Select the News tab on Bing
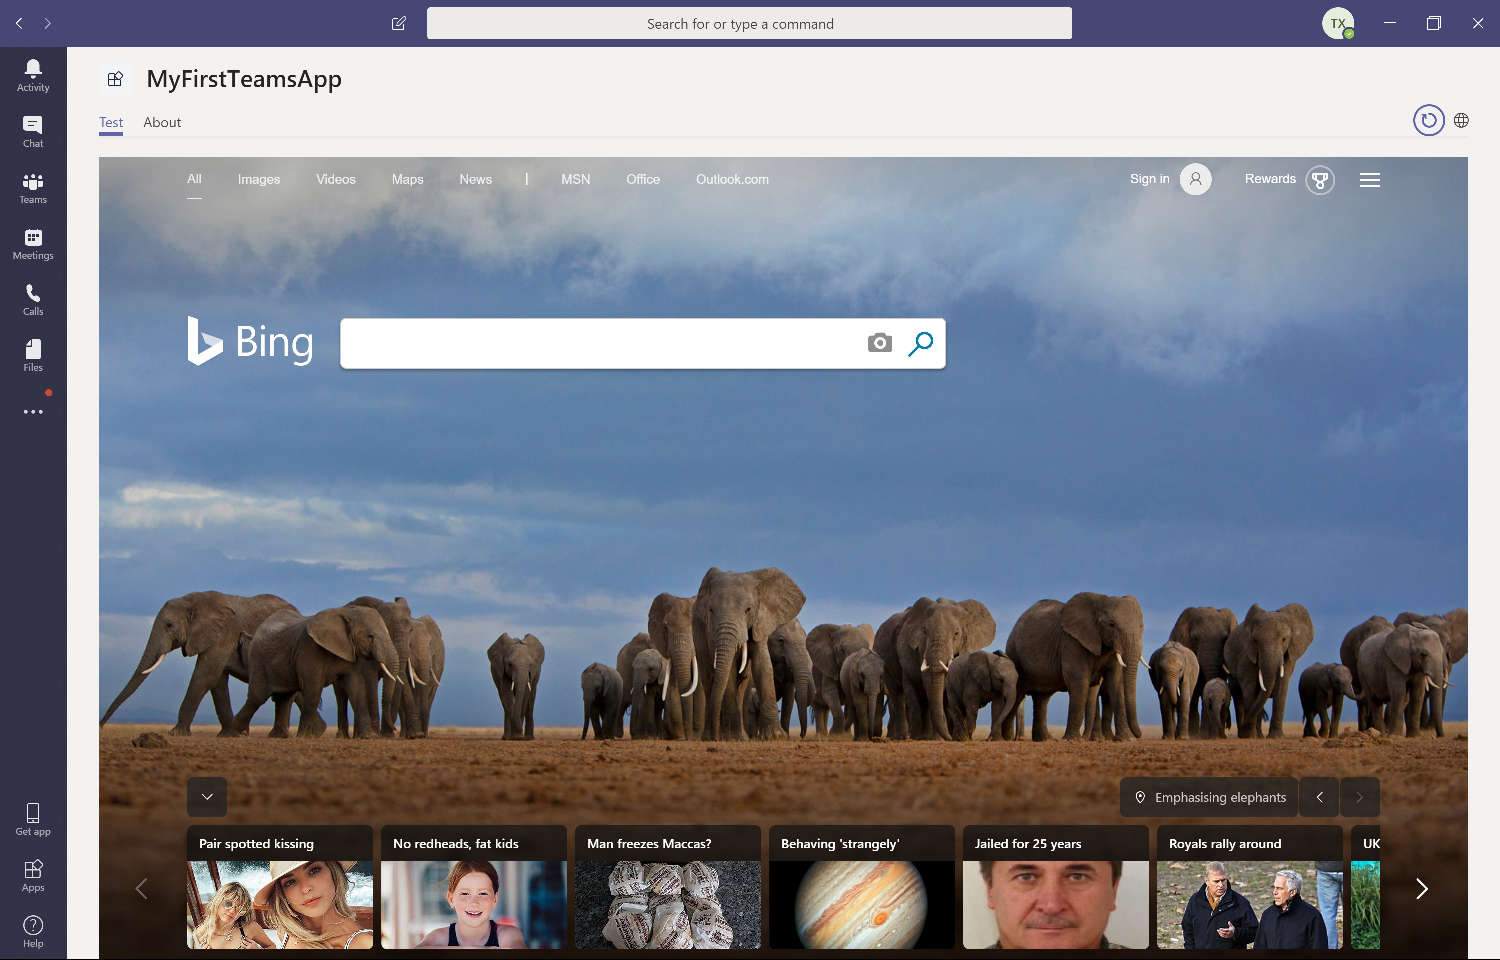 pos(476,179)
